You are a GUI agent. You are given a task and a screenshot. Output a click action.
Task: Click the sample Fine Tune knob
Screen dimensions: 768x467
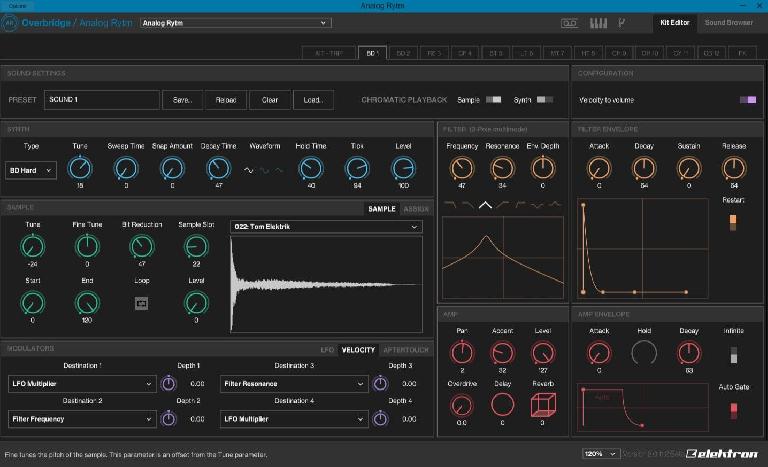(87, 246)
